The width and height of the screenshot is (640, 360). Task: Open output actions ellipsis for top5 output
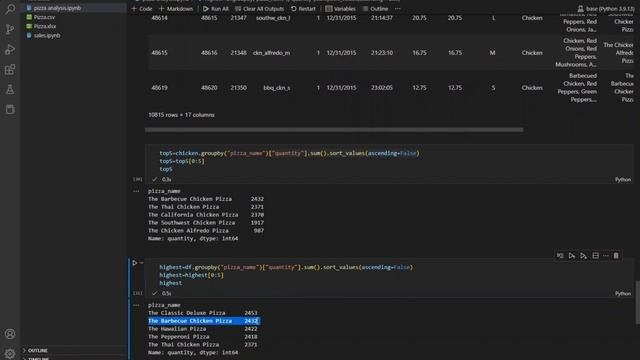coord(136,191)
